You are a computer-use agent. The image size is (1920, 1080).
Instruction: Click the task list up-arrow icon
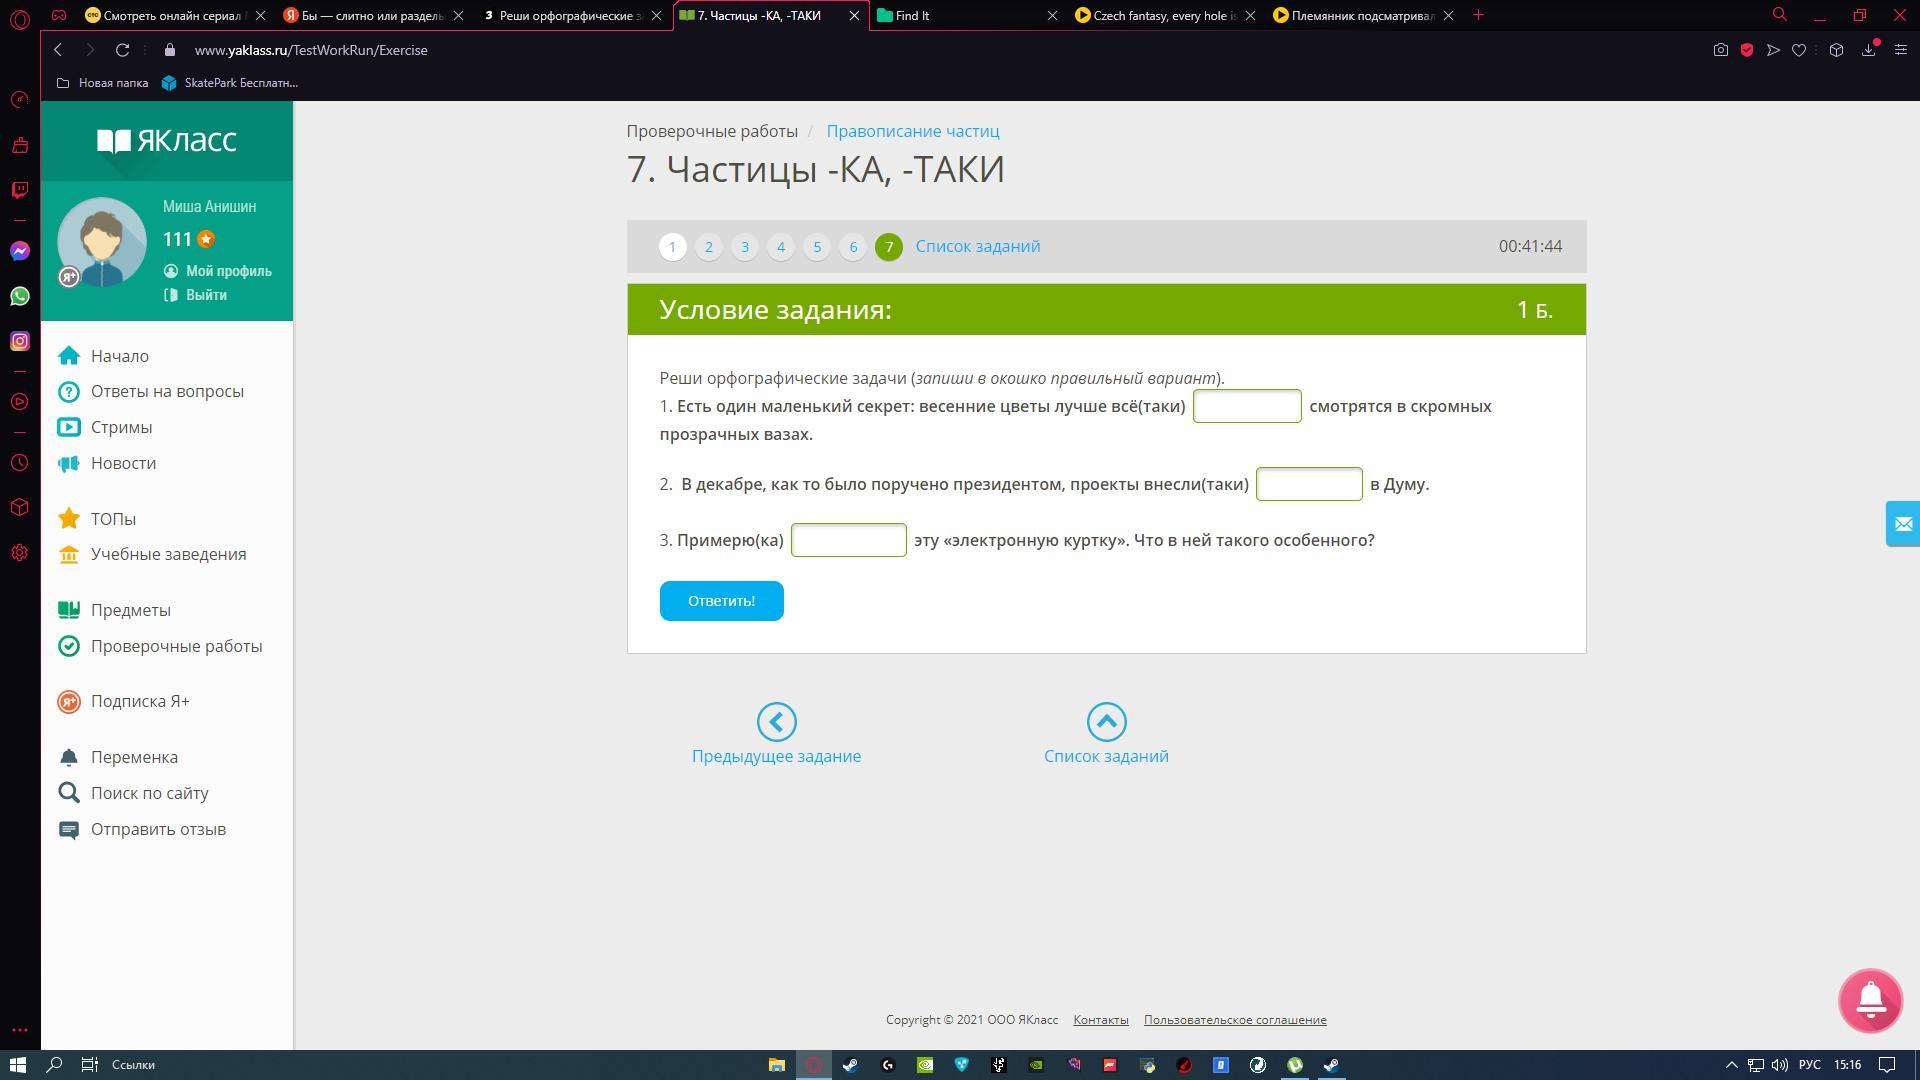pyautogui.click(x=1106, y=722)
